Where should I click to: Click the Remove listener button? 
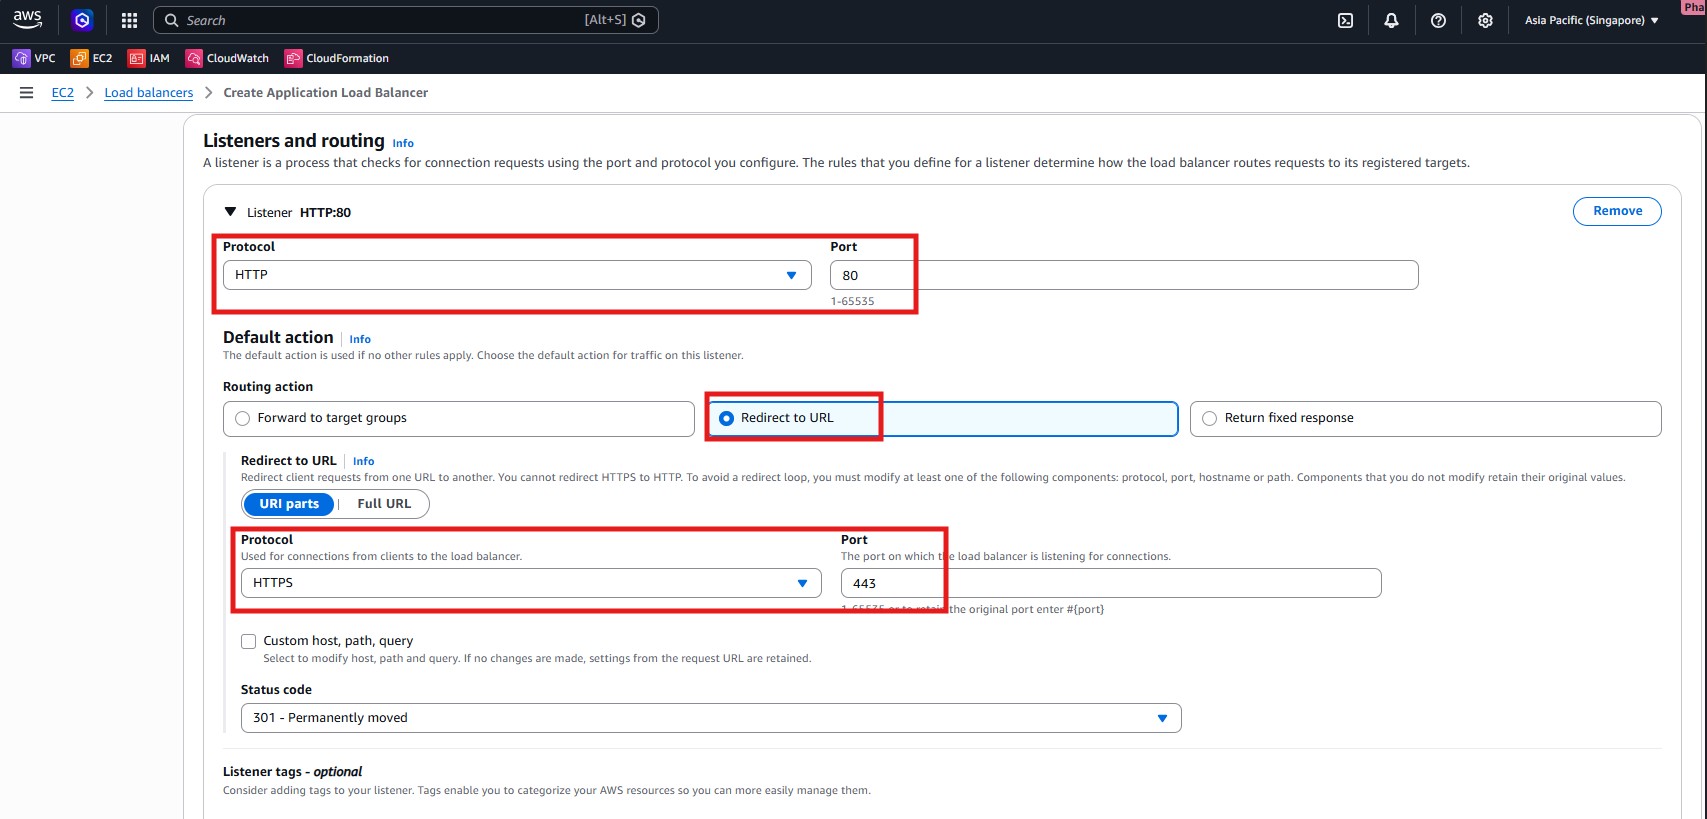1616,211
